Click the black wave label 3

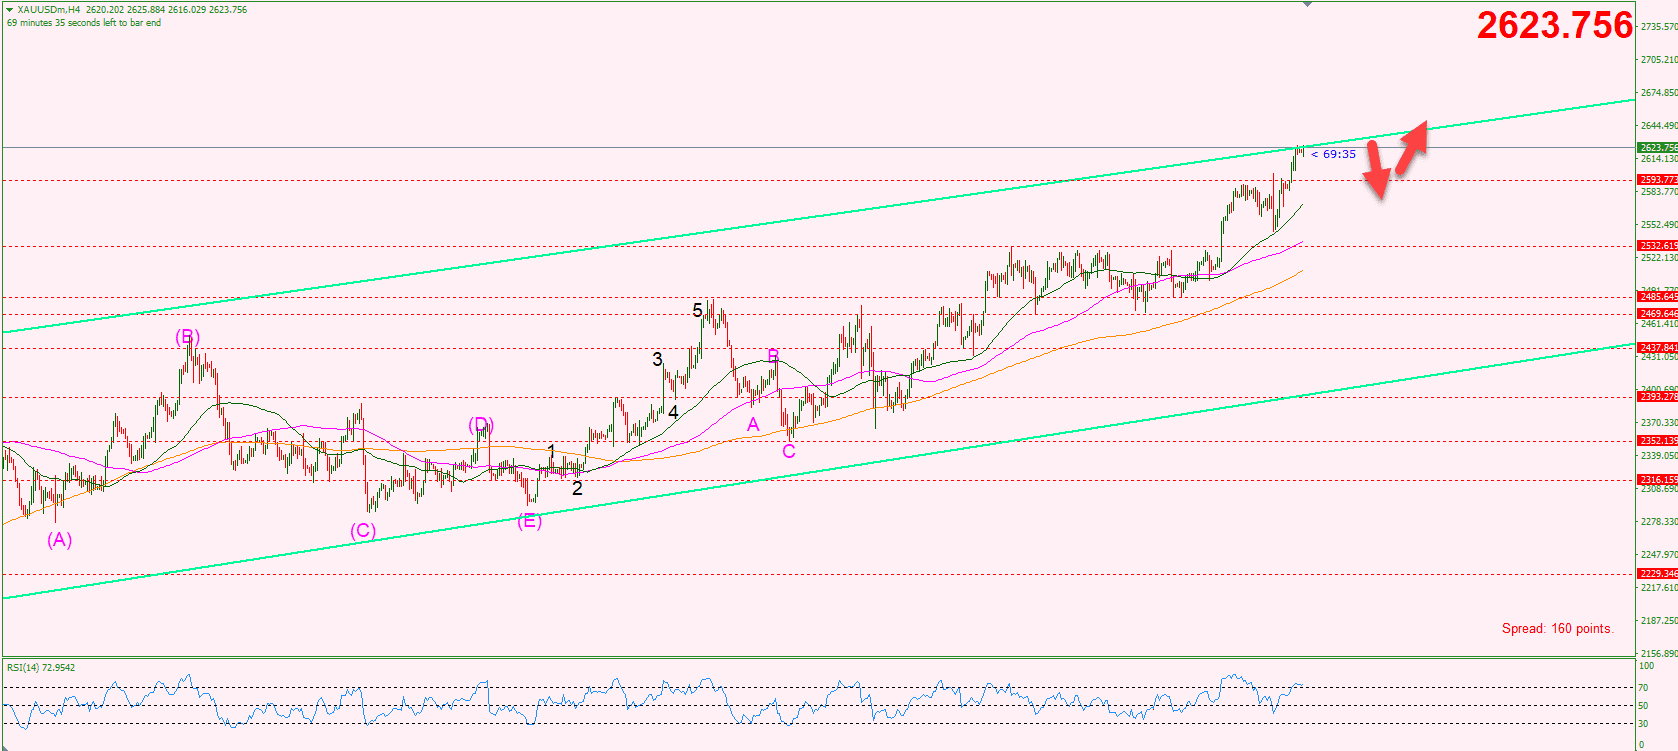(x=657, y=359)
